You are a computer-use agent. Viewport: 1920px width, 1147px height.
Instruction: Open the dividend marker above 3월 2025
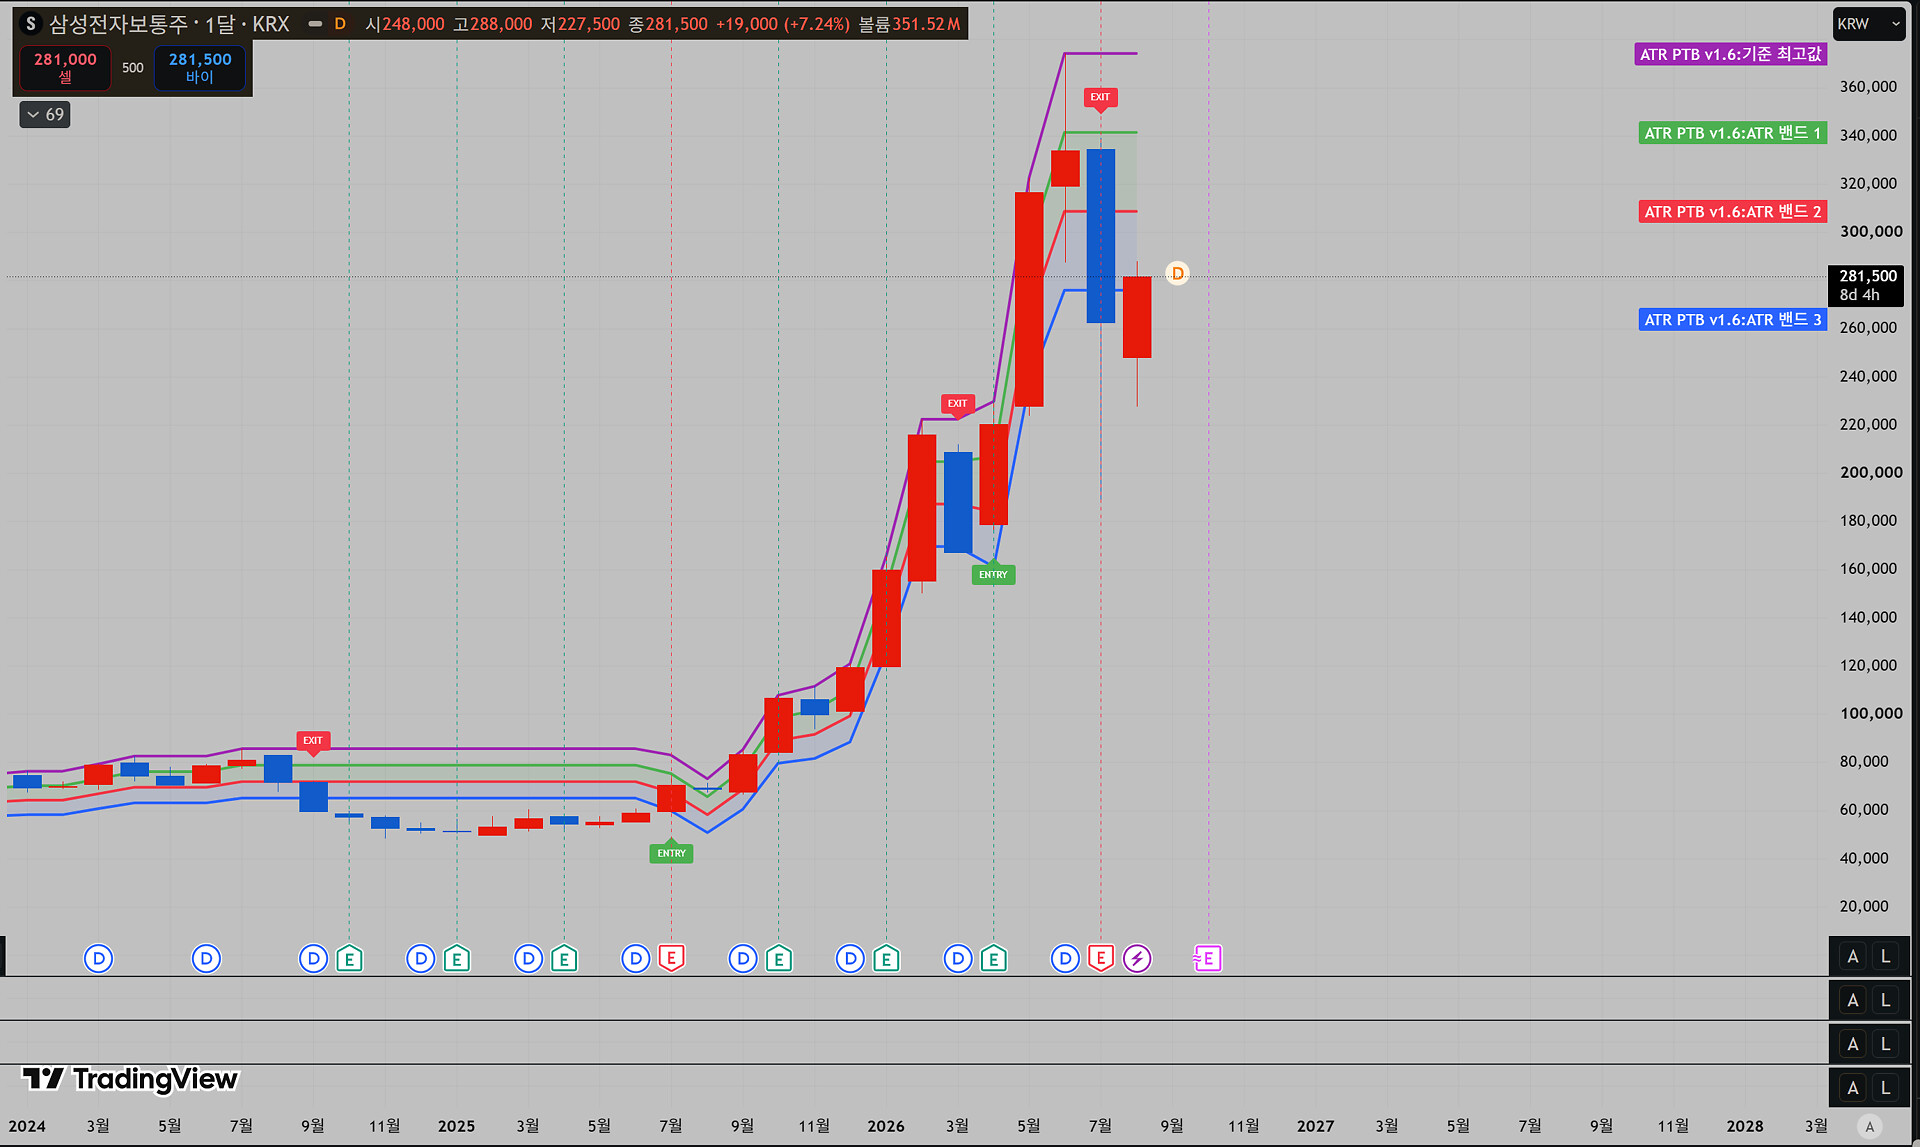[x=528, y=959]
